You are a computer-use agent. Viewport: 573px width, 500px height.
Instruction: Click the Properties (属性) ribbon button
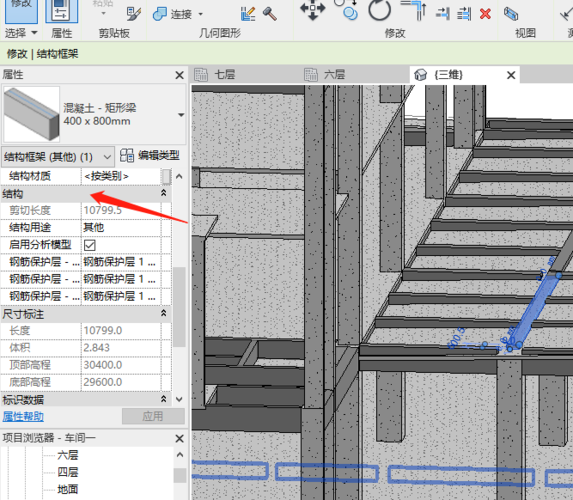tap(61, 19)
